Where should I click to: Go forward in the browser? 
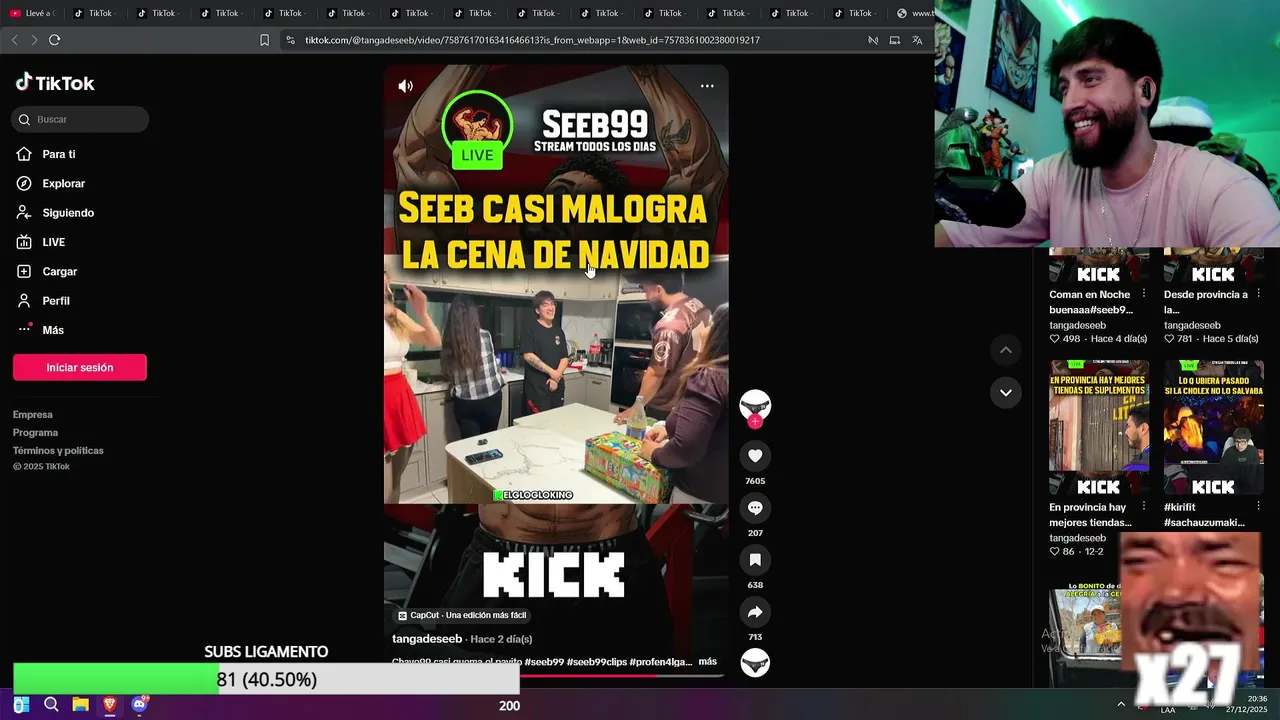pyautogui.click(x=34, y=40)
